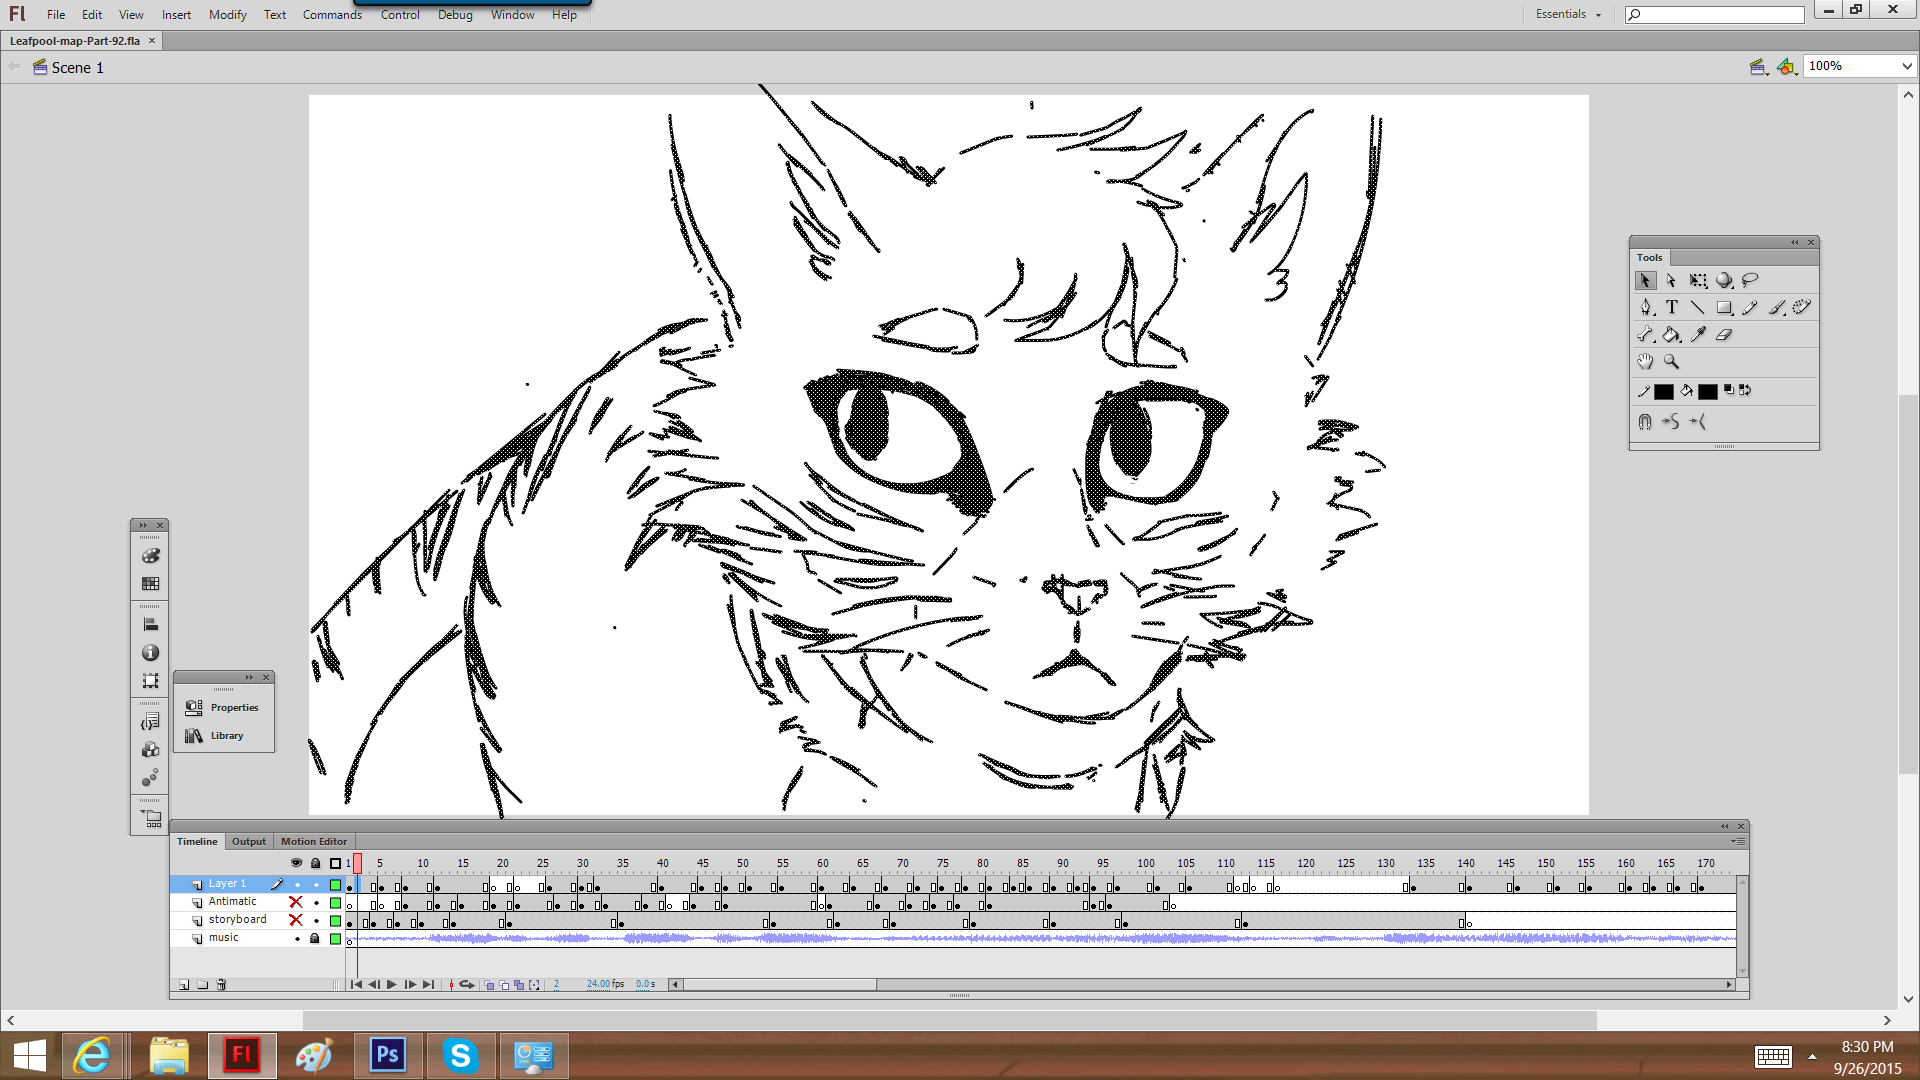This screenshot has height=1080, width=1920.
Task: Open the Edit Scene dropdown
Action: (x=1759, y=67)
